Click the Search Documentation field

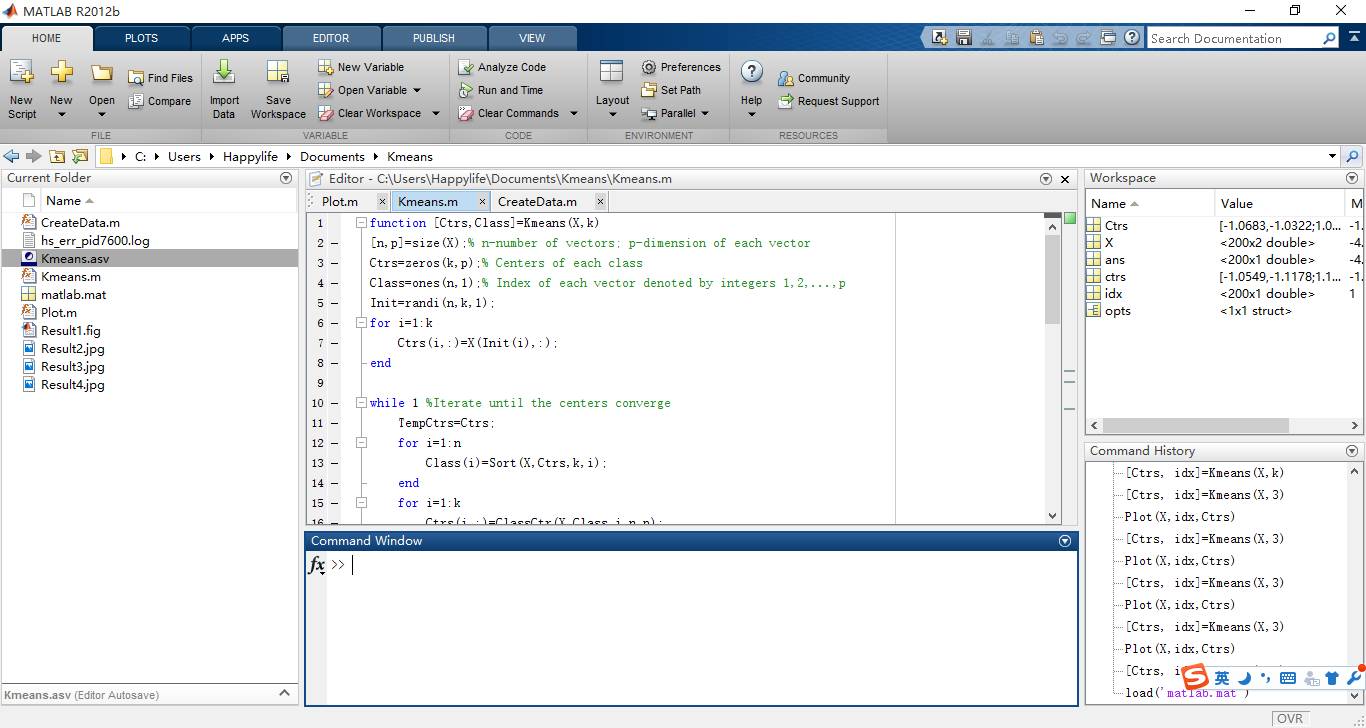tap(1233, 38)
